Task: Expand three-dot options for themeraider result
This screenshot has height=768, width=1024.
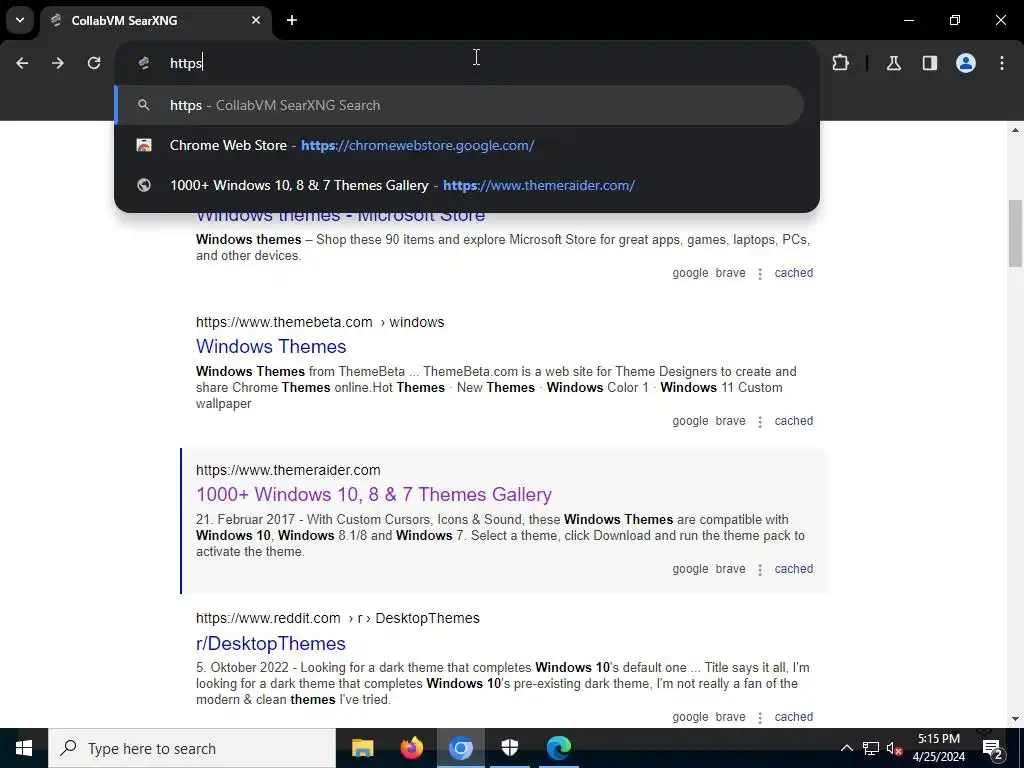Action: [x=760, y=569]
